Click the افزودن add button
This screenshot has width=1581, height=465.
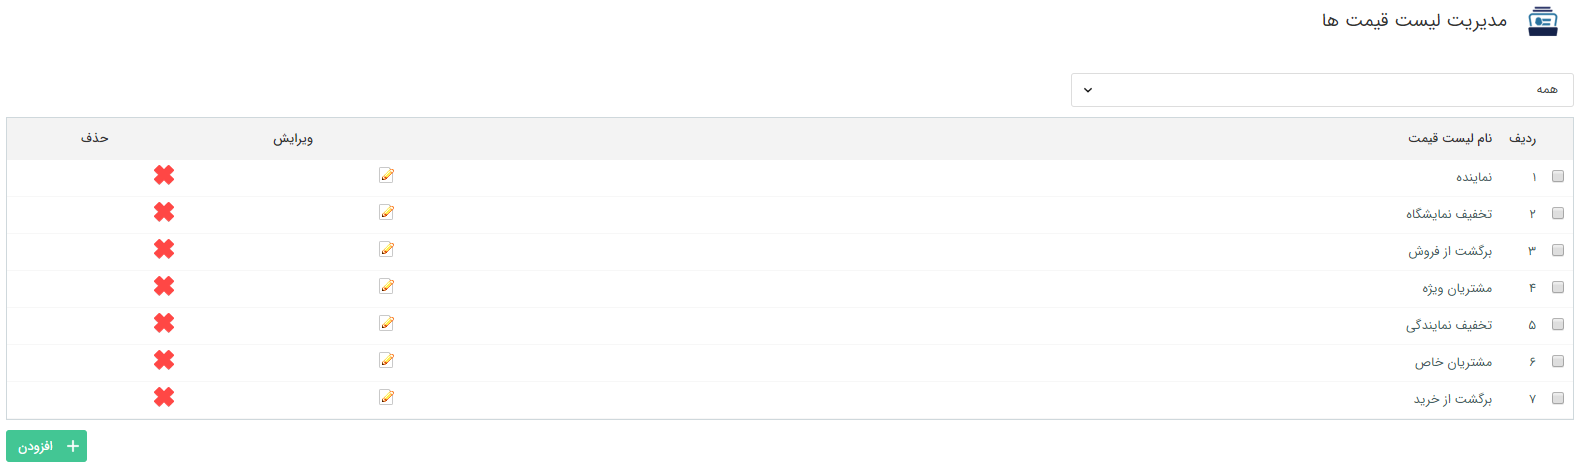click(46, 446)
